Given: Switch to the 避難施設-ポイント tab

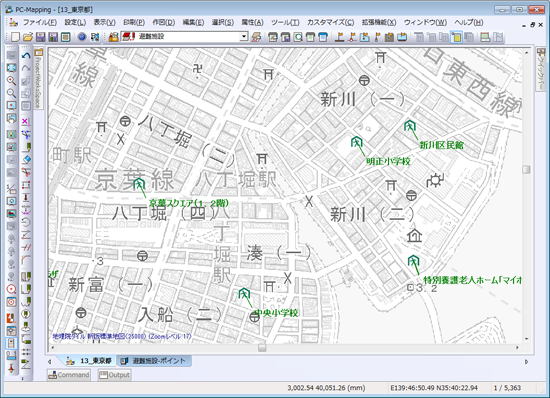Looking at the screenshot, I should click(x=154, y=361).
